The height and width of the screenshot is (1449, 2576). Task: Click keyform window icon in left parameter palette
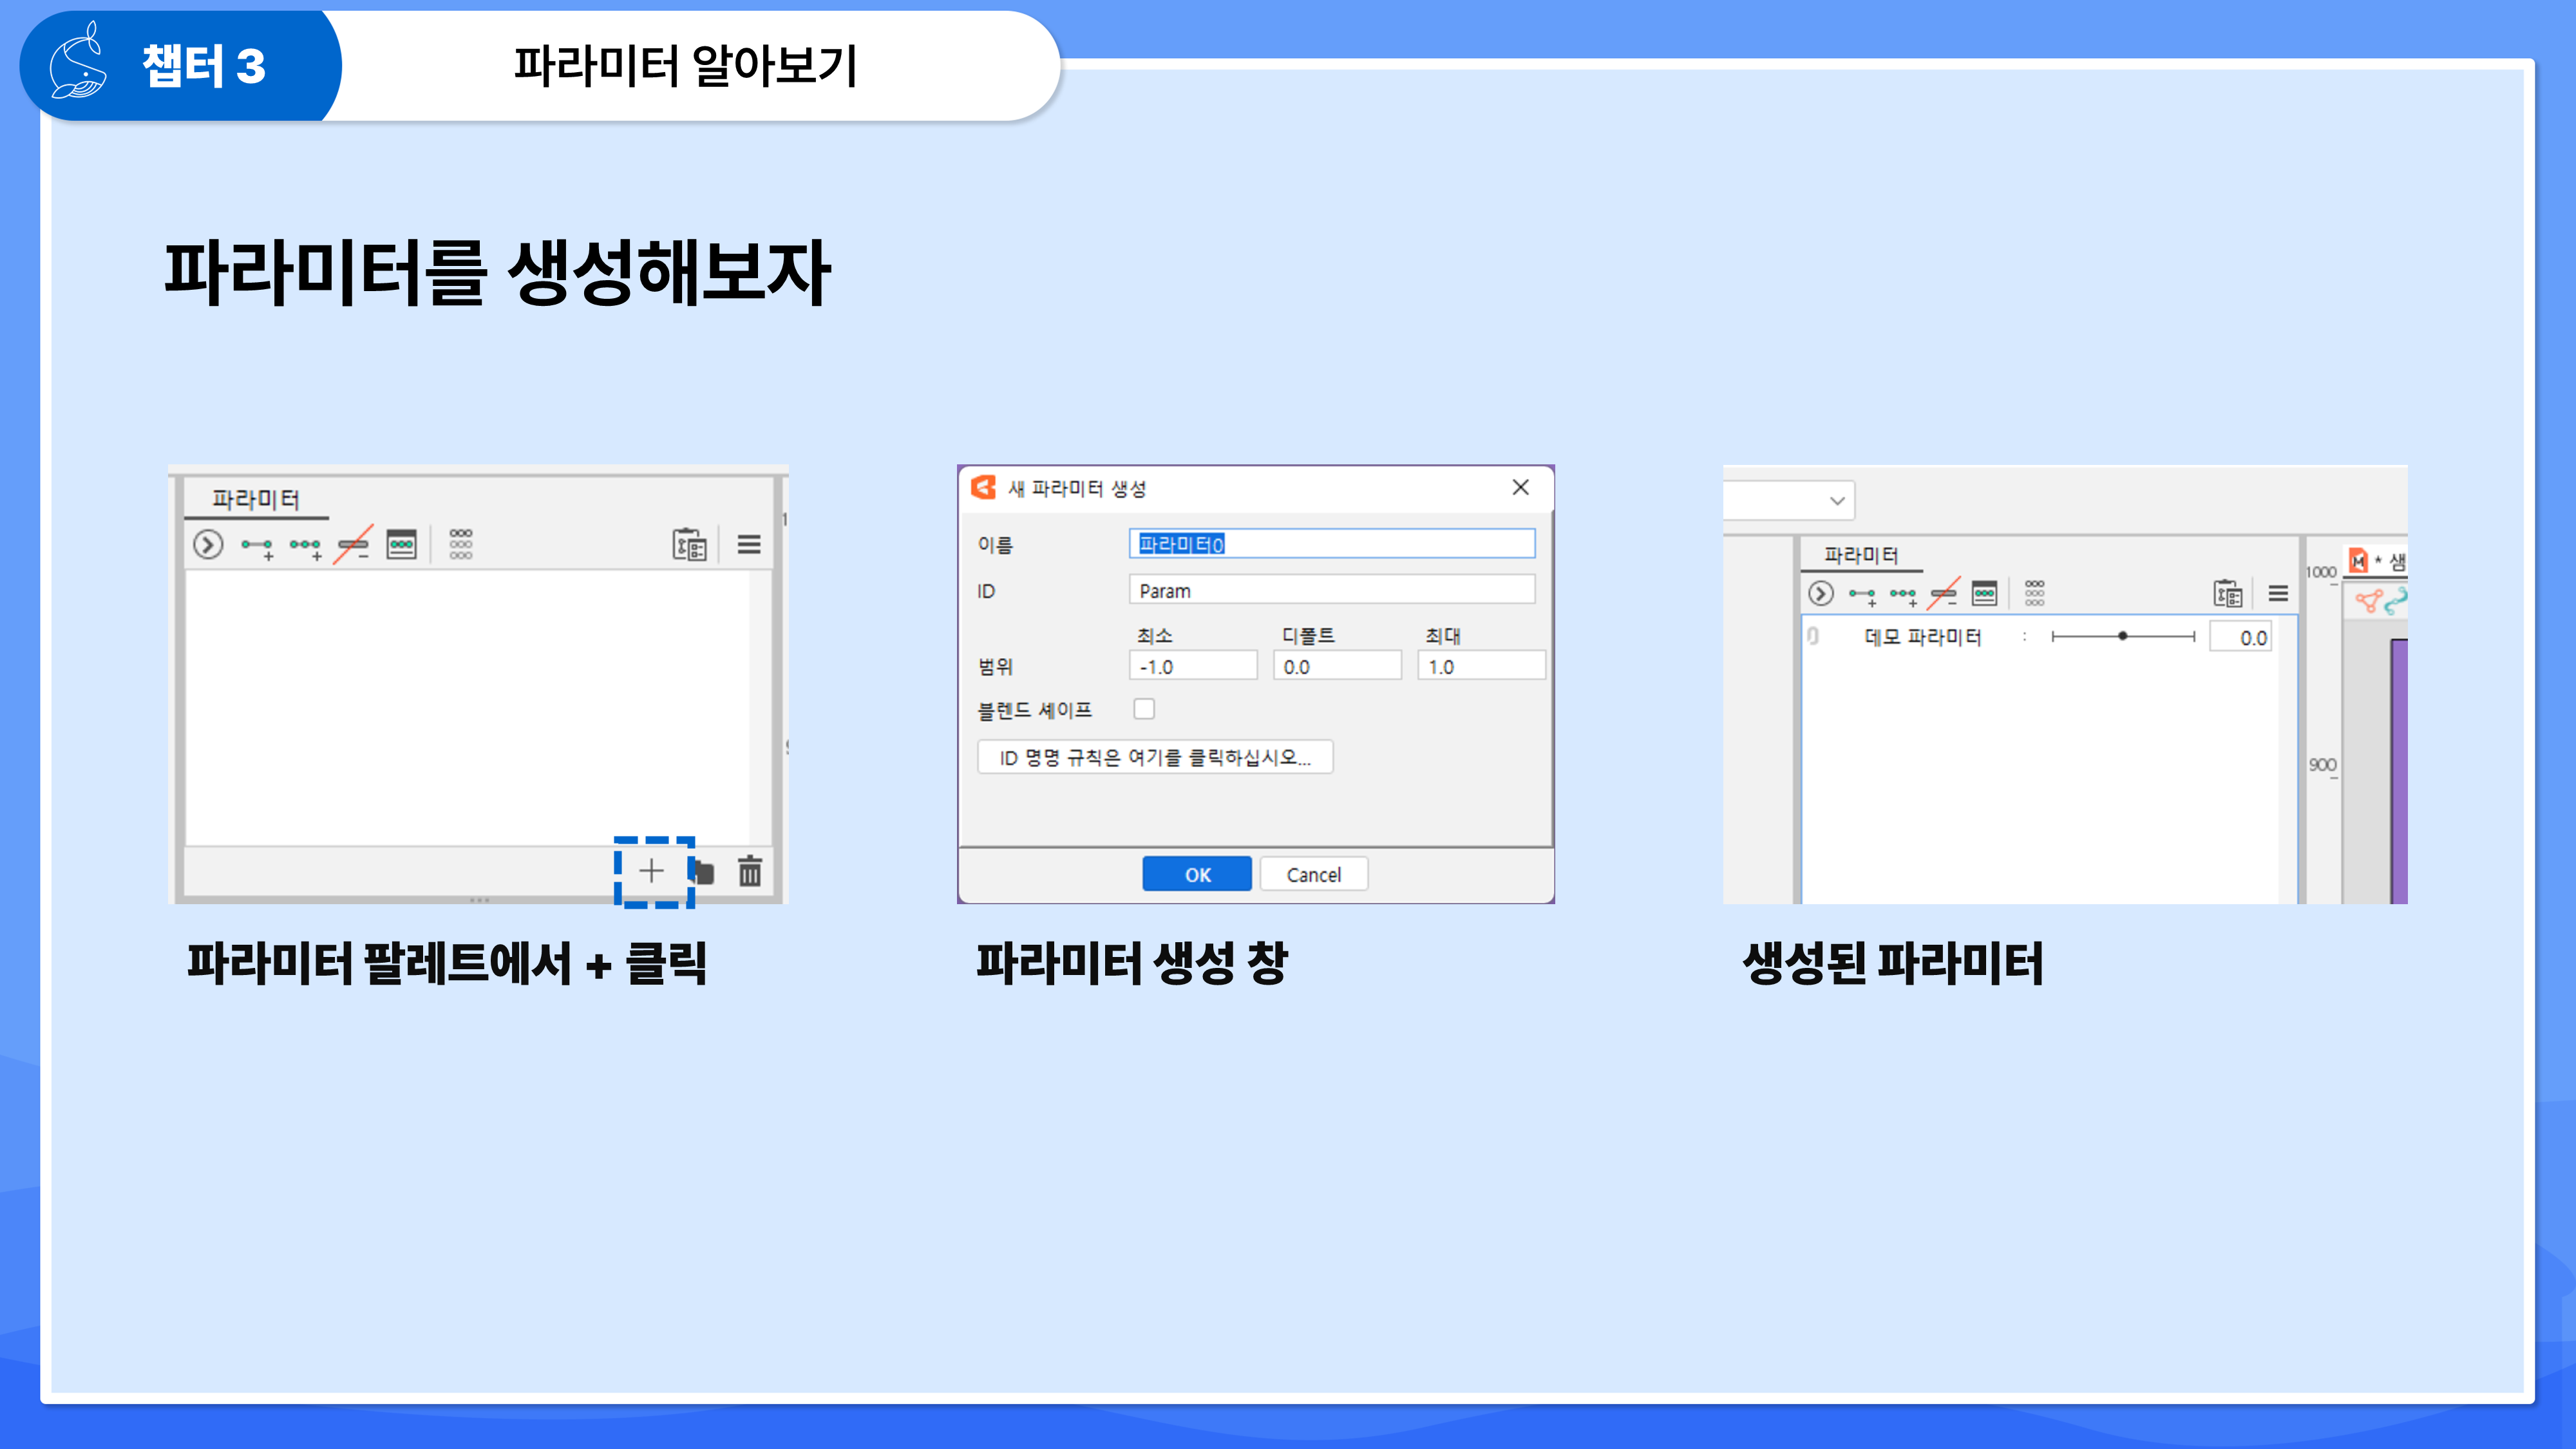(x=401, y=545)
